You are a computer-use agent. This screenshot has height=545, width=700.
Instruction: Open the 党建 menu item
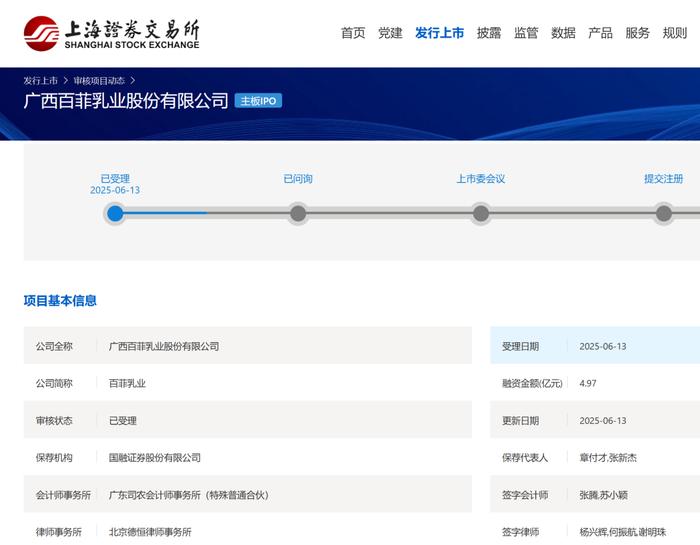pos(390,33)
